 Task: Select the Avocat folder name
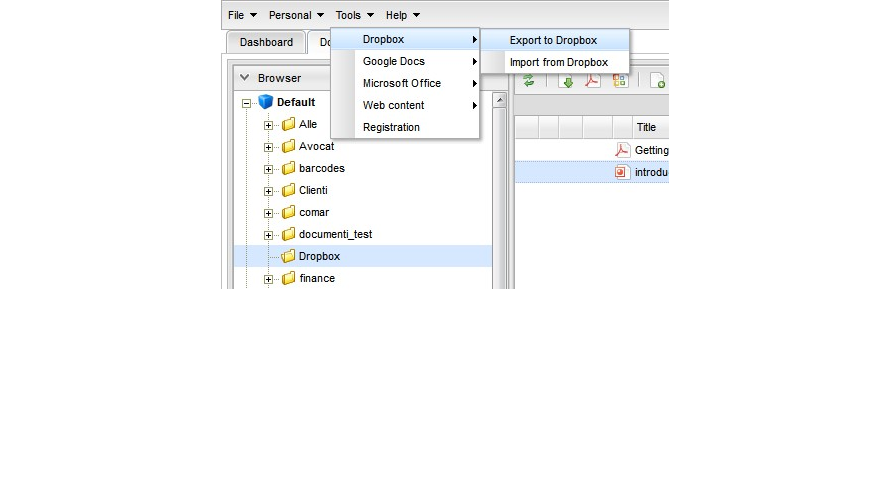316,146
